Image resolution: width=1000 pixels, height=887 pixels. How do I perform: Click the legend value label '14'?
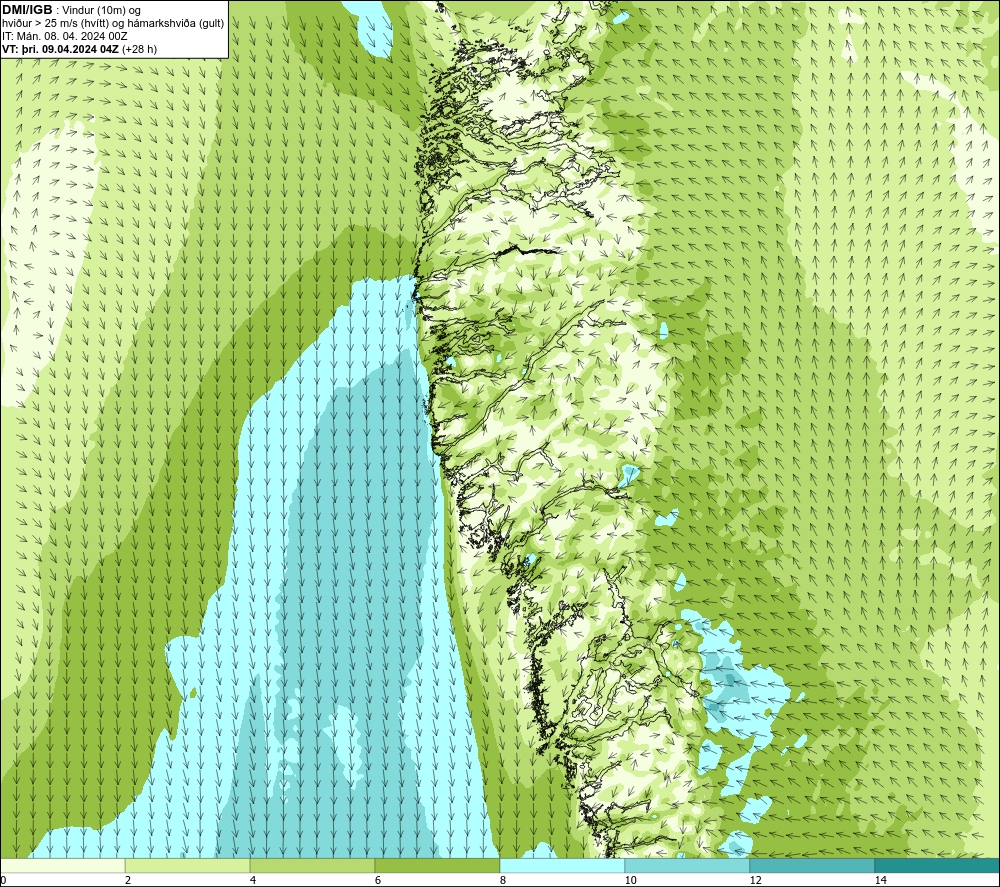880,880
